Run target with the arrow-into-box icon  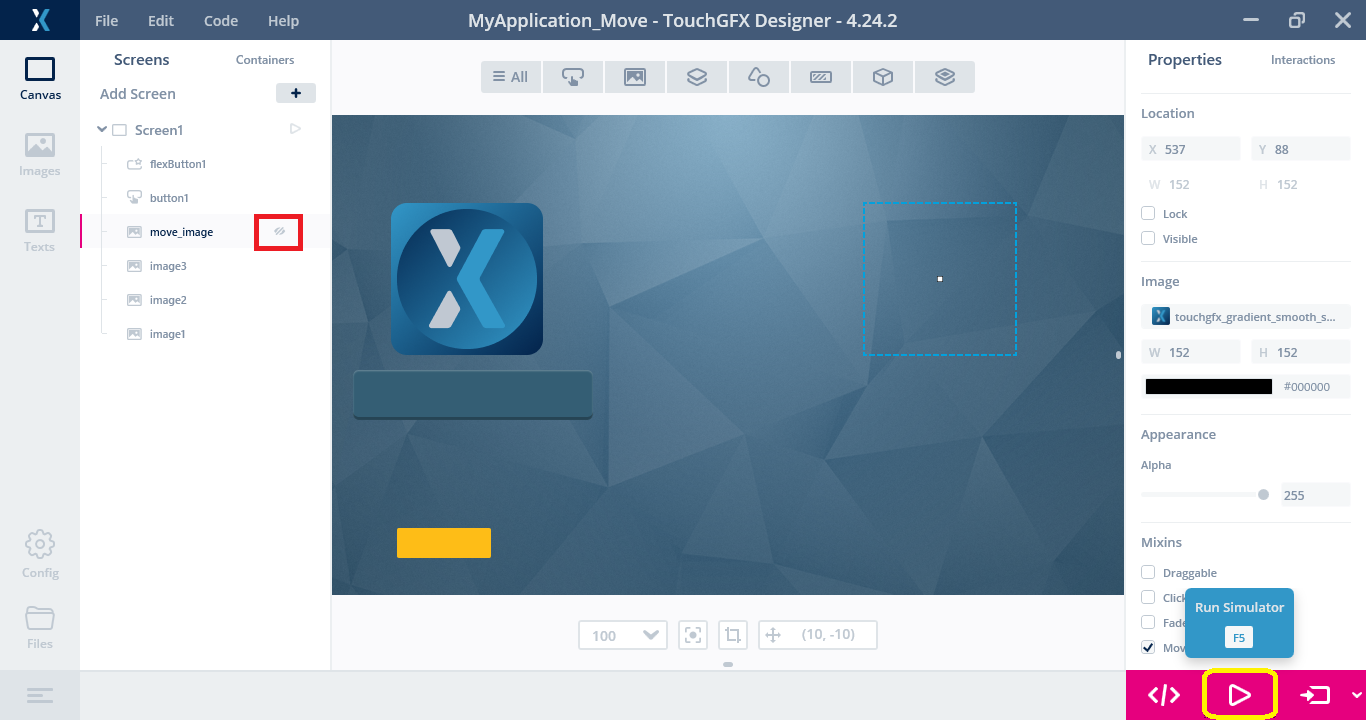click(1315, 695)
